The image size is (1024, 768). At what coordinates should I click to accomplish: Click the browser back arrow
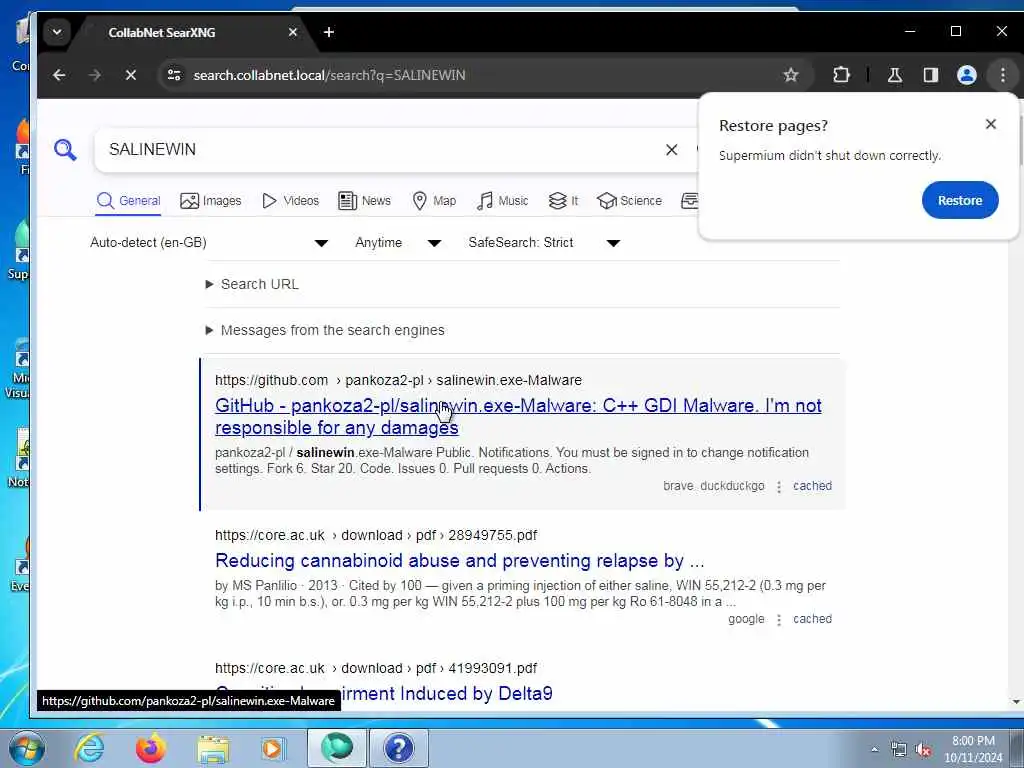59,75
